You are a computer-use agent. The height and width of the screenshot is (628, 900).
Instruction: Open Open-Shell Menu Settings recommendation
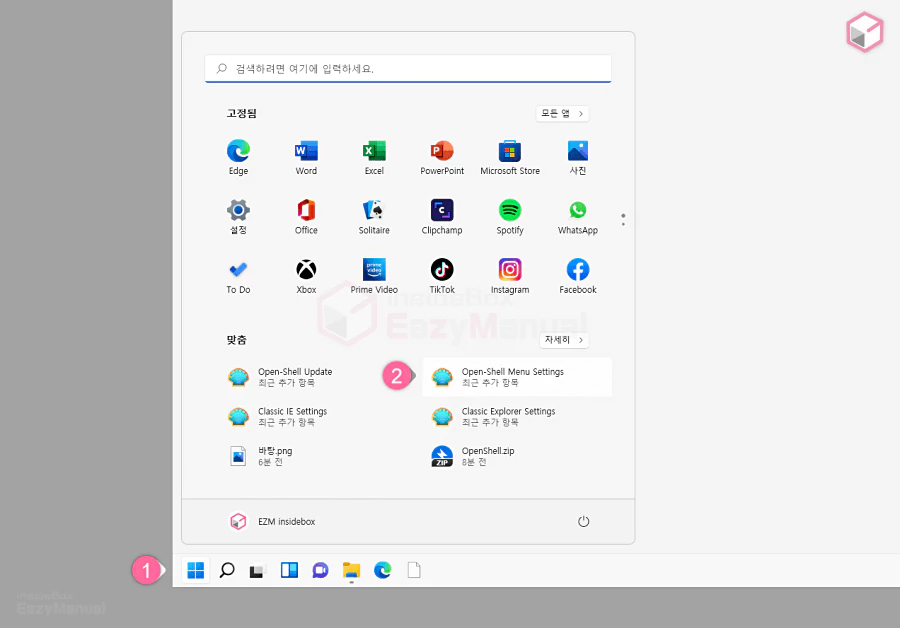[x=517, y=377]
